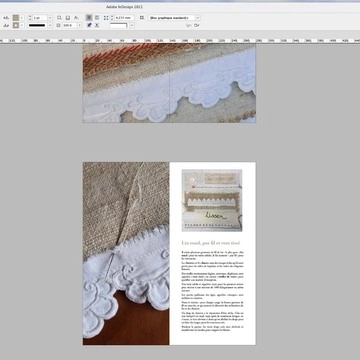
Task: Click the corner options icon
Action: click(x=106, y=18)
